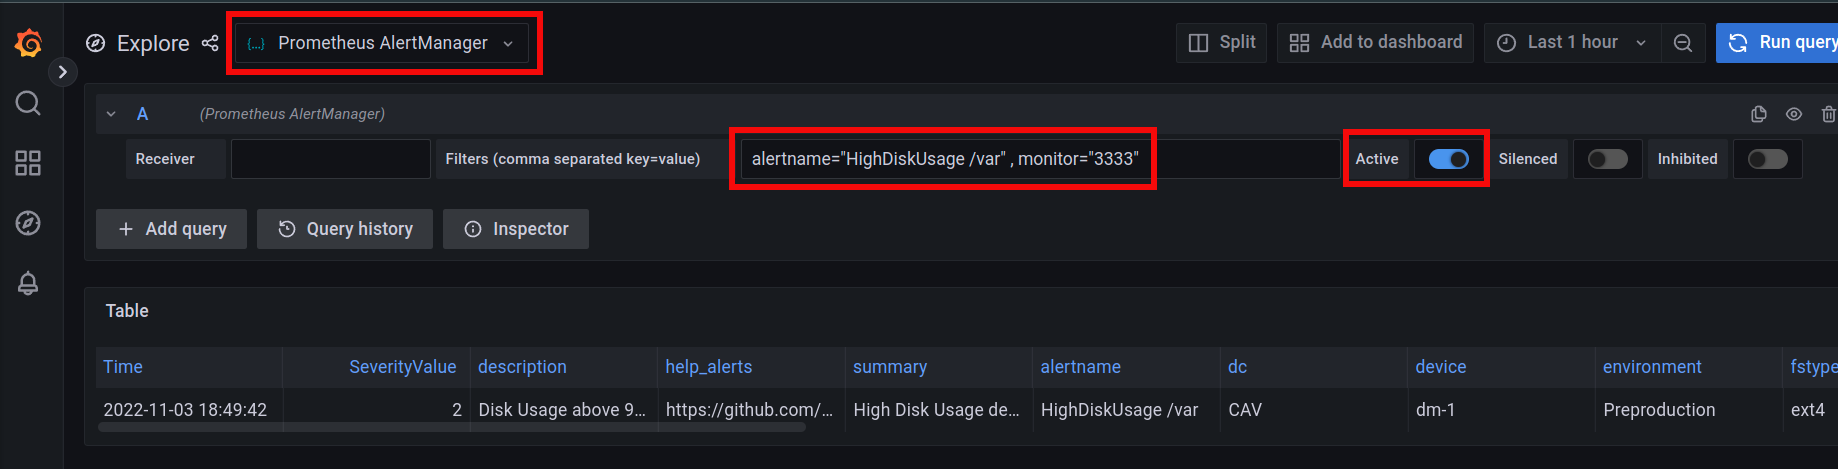Click the duplicate query icon
The width and height of the screenshot is (1838, 469).
click(x=1759, y=114)
